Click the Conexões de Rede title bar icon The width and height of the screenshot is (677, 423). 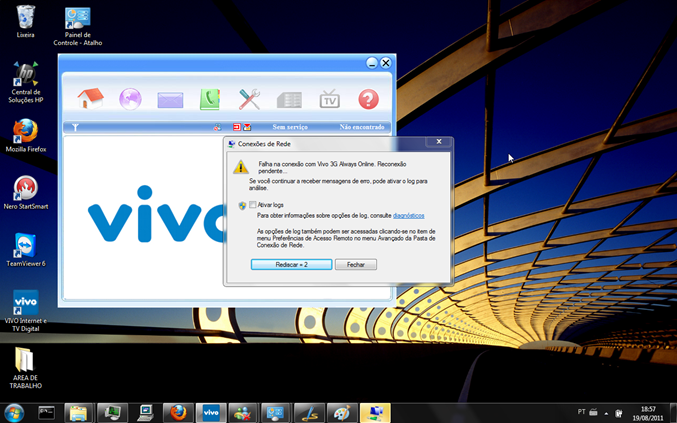[x=231, y=144]
